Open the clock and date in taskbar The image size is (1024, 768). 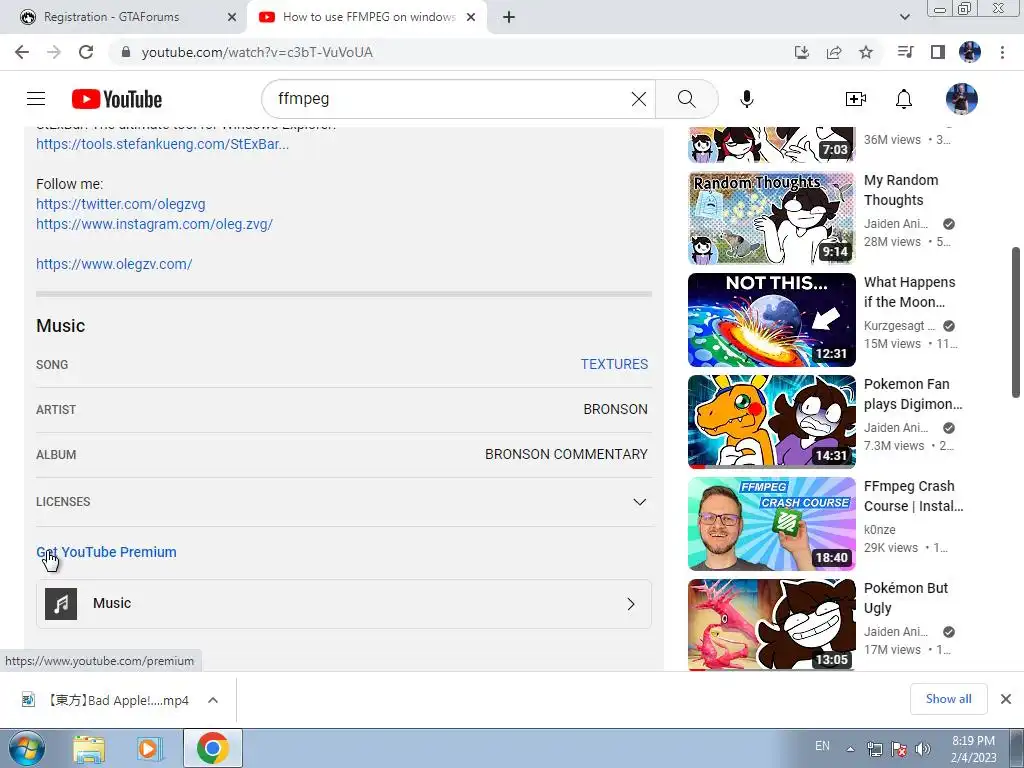pos(973,749)
